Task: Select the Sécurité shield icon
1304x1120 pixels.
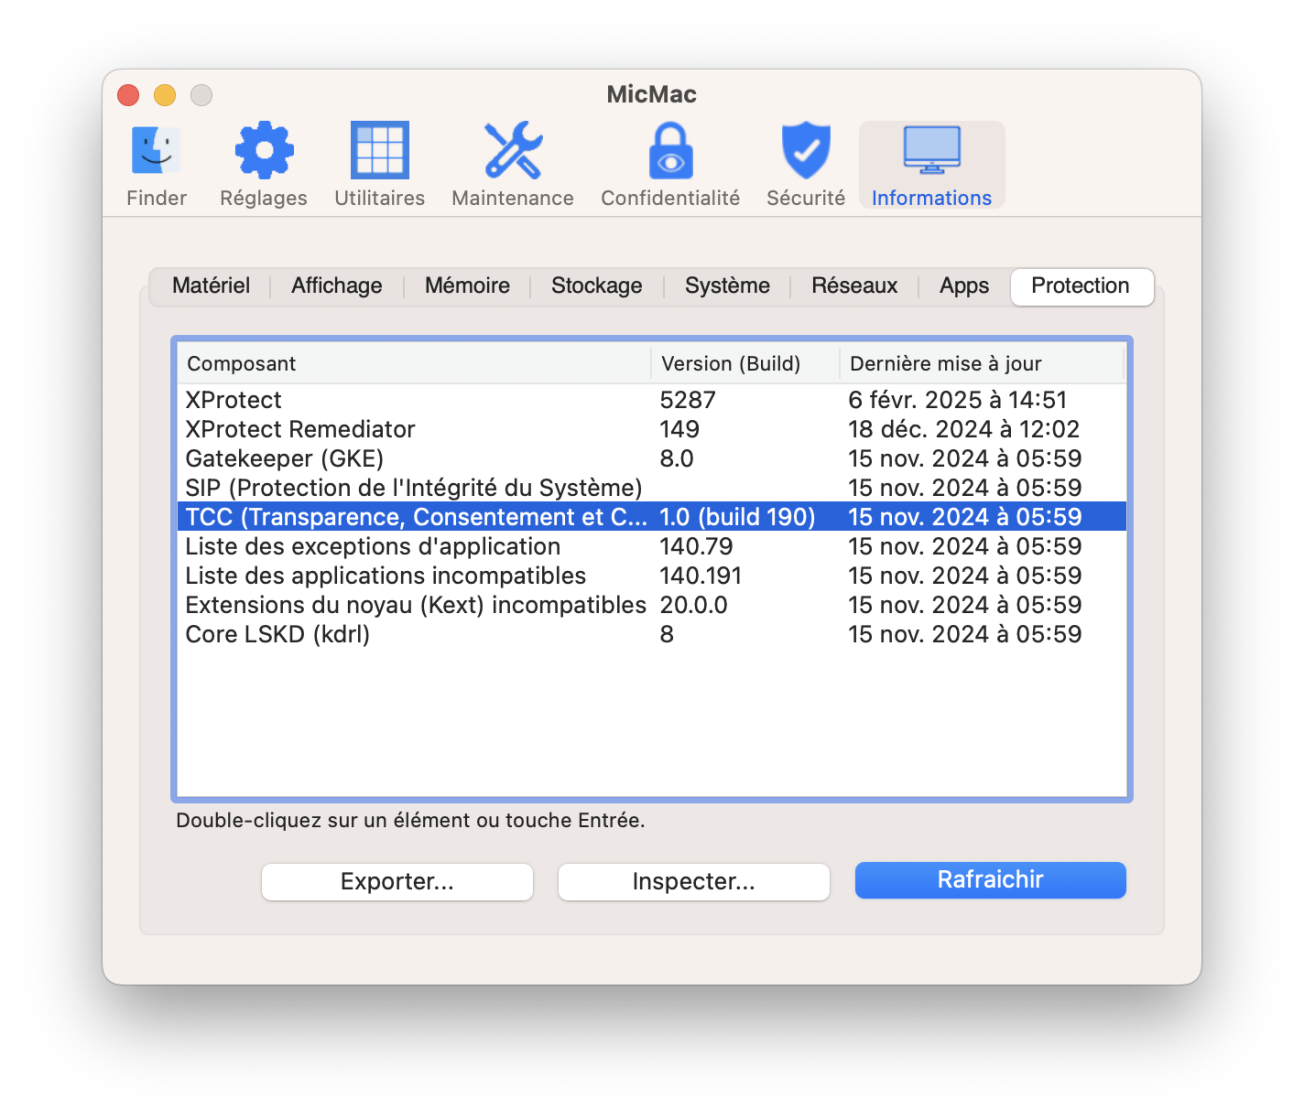Action: pyautogui.click(x=805, y=152)
